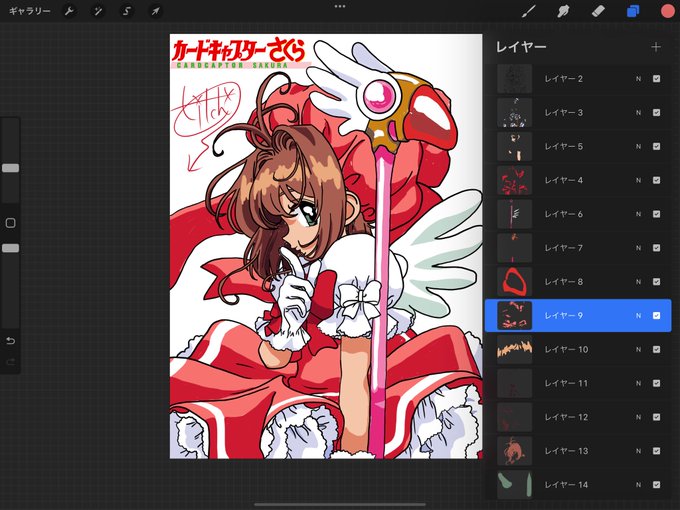Select the レイヤー 10 thumbnail
Viewport: 680px width, 510px height.
point(514,349)
